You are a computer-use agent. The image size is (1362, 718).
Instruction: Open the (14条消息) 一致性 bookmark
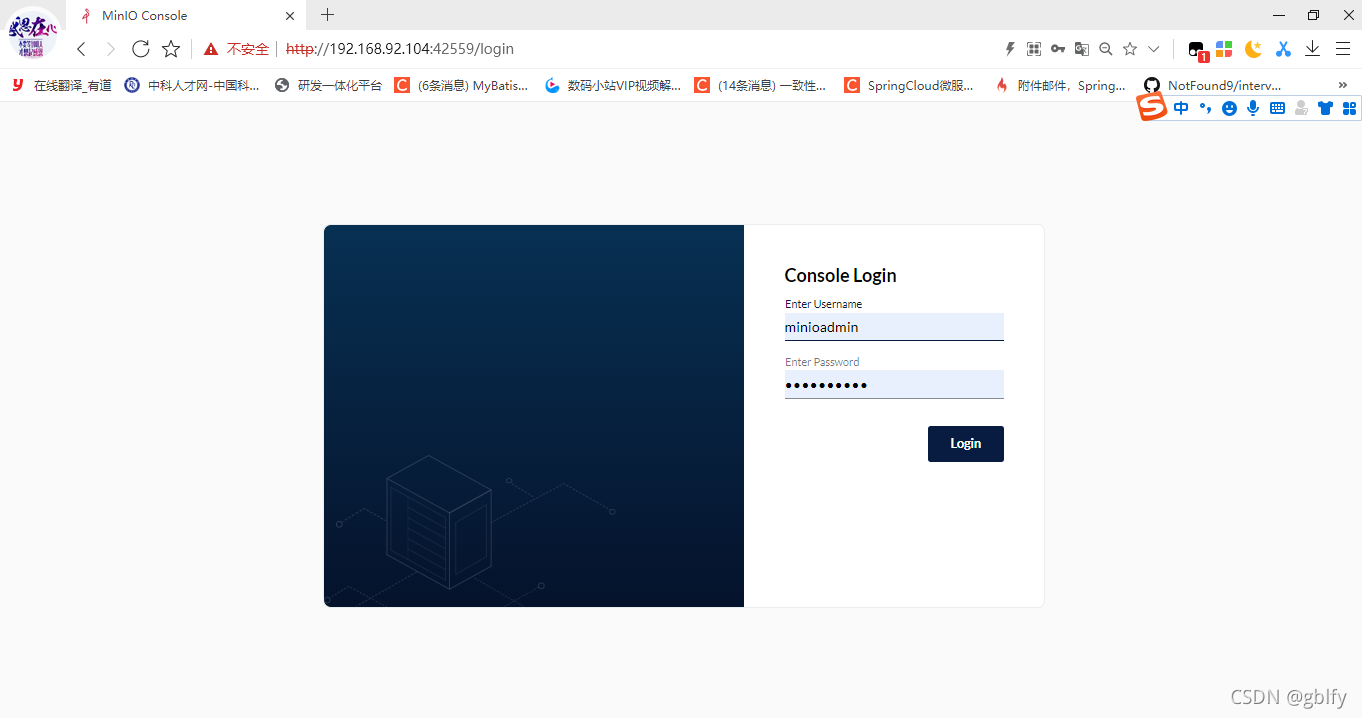click(x=761, y=86)
